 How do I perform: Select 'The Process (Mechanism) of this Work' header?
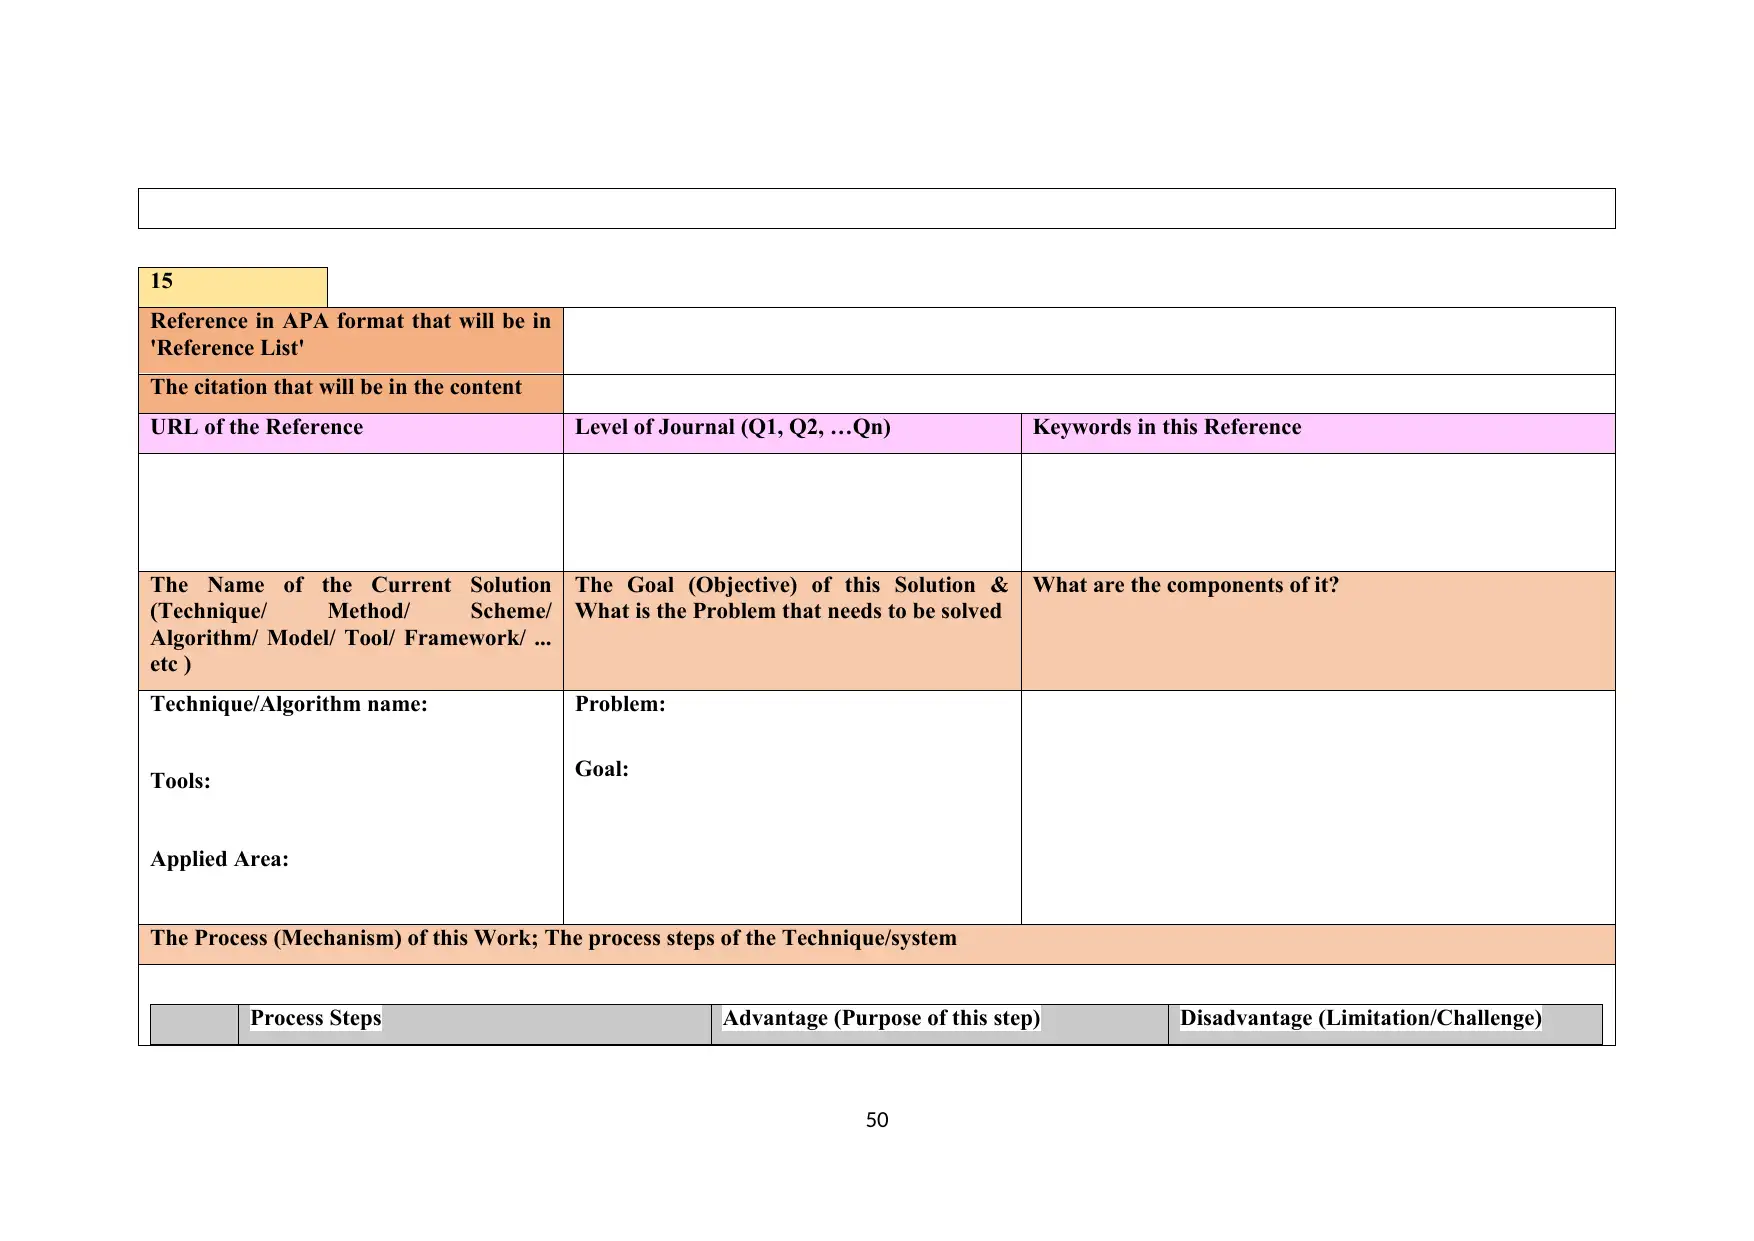(877, 945)
